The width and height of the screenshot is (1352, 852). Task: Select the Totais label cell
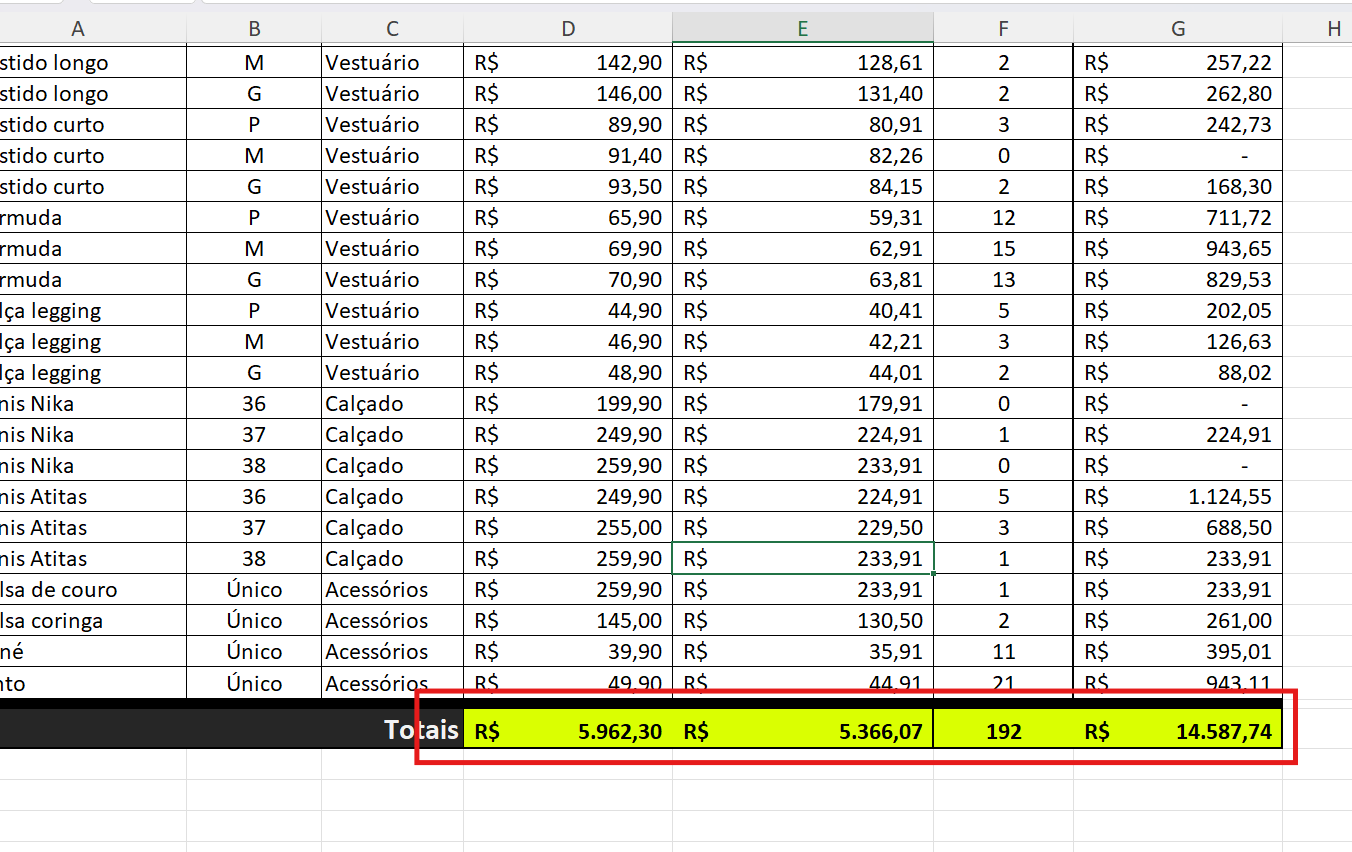pyautogui.click(x=232, y=730)
